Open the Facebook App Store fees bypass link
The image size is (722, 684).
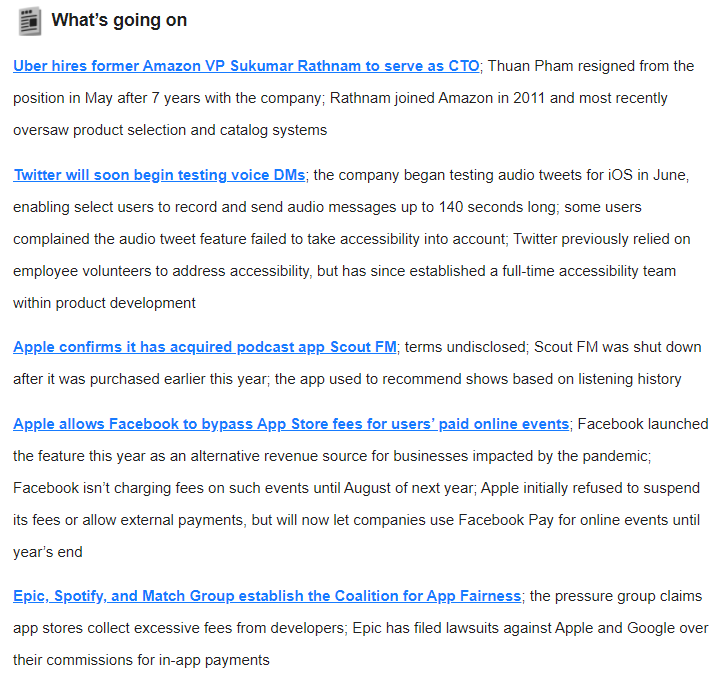[291, 424]
